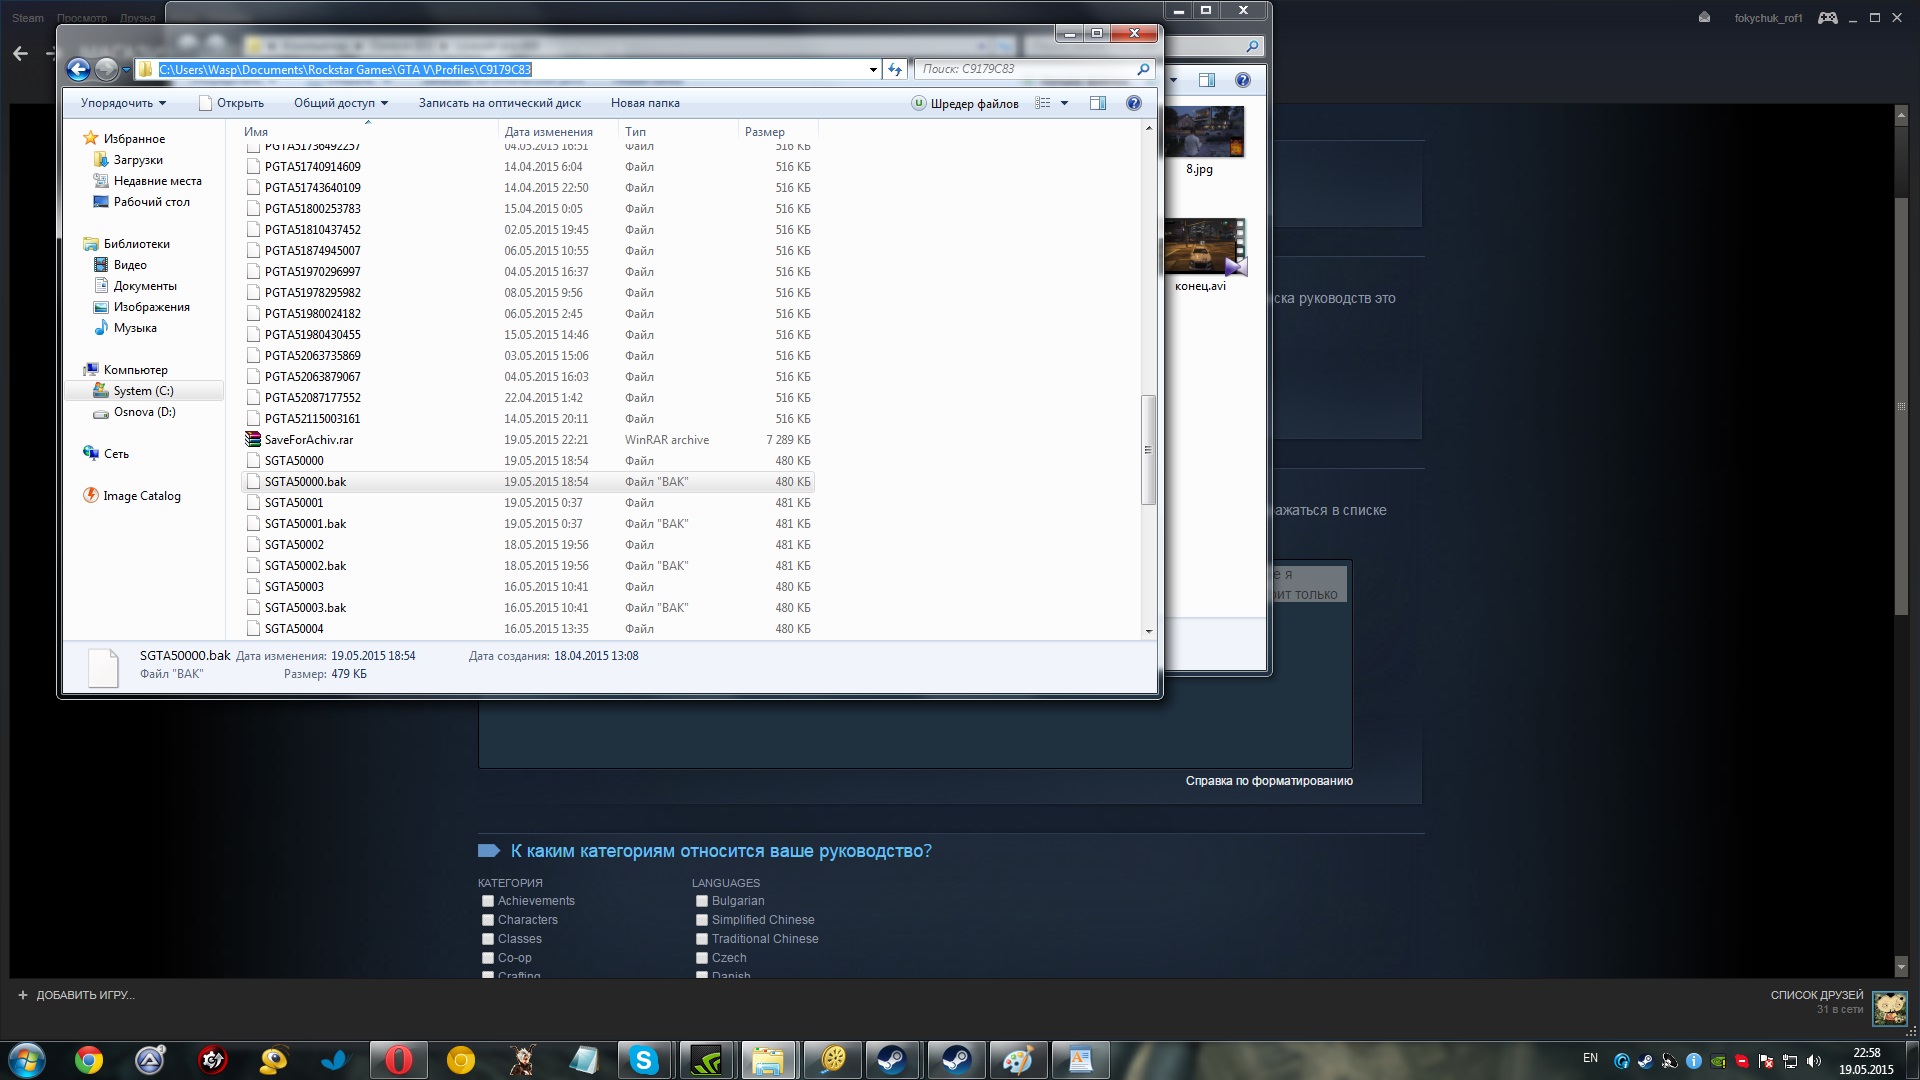
Task: Check the Simplified Chinese language checkbox
Action: coord(702,920)
